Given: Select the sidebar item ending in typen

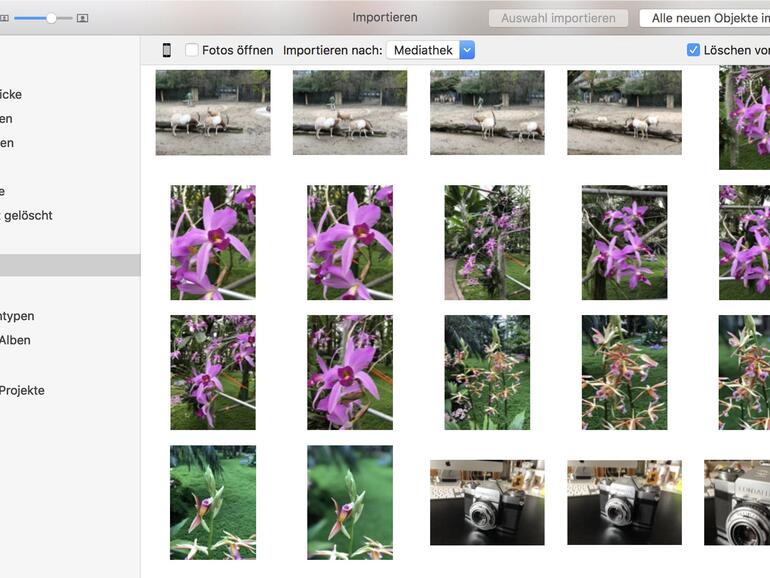Looking at the screenshot, I should tap(17, 316).
